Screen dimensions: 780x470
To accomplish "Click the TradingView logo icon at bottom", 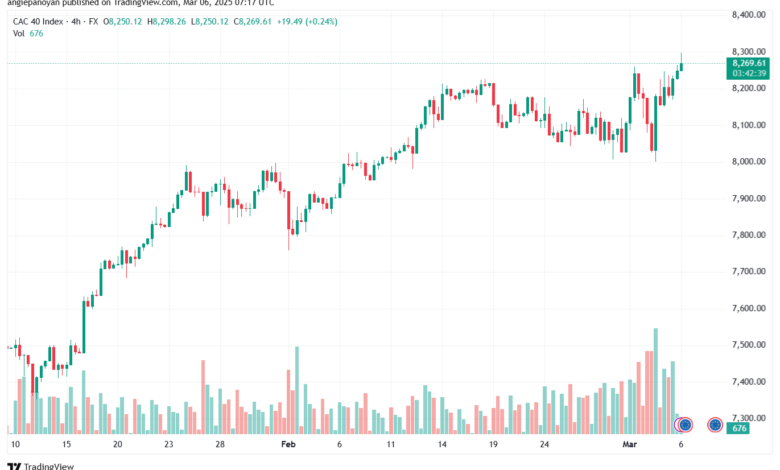I will point(14,466).
